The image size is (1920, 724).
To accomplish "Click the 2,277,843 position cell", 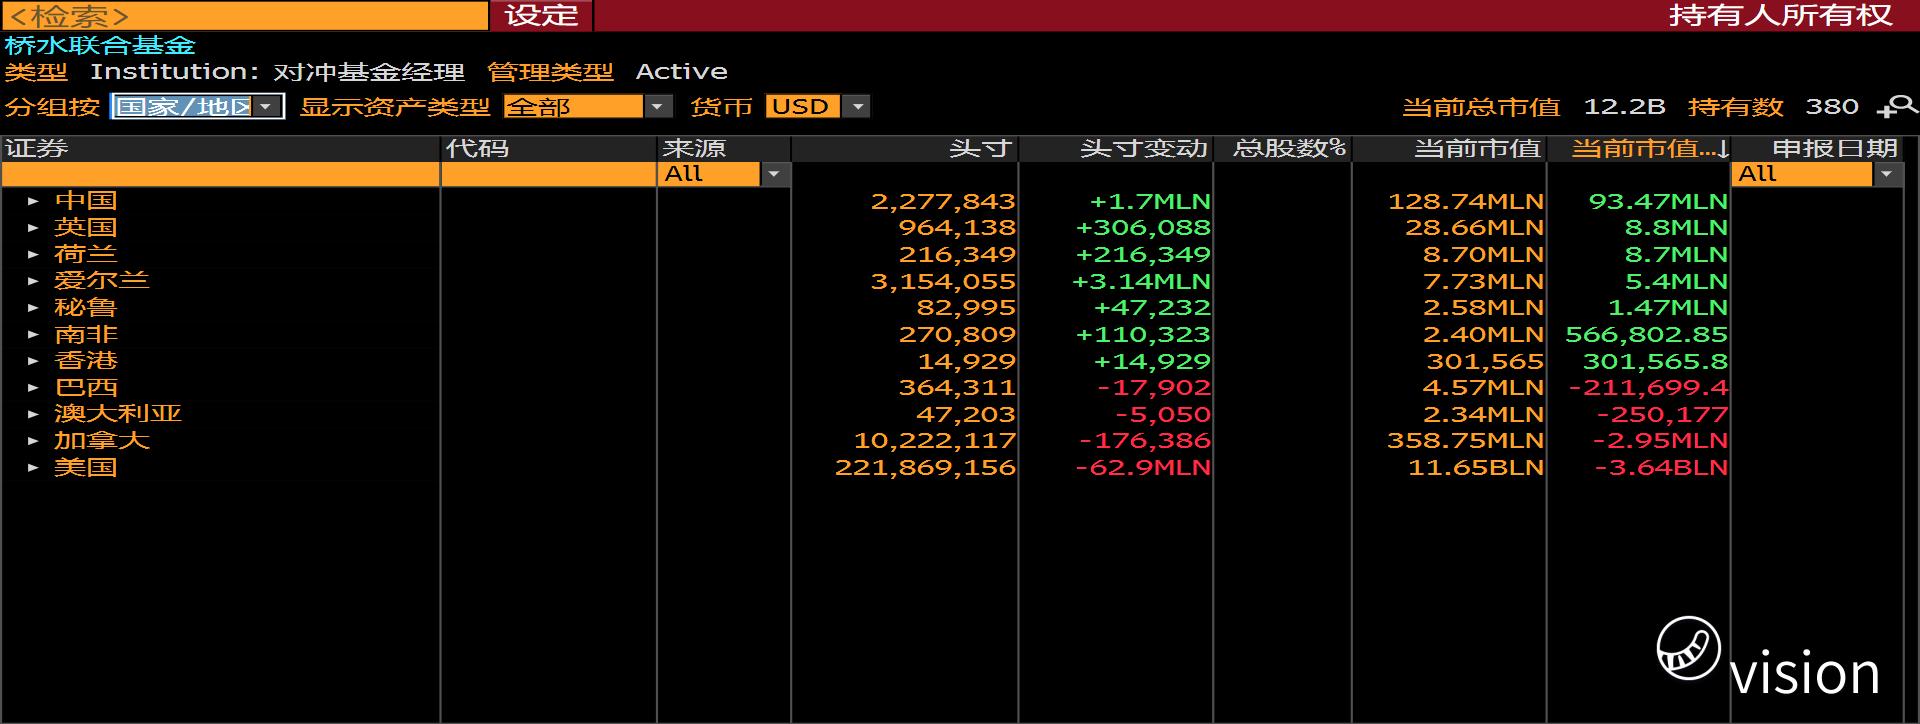I will coord(943,201).
